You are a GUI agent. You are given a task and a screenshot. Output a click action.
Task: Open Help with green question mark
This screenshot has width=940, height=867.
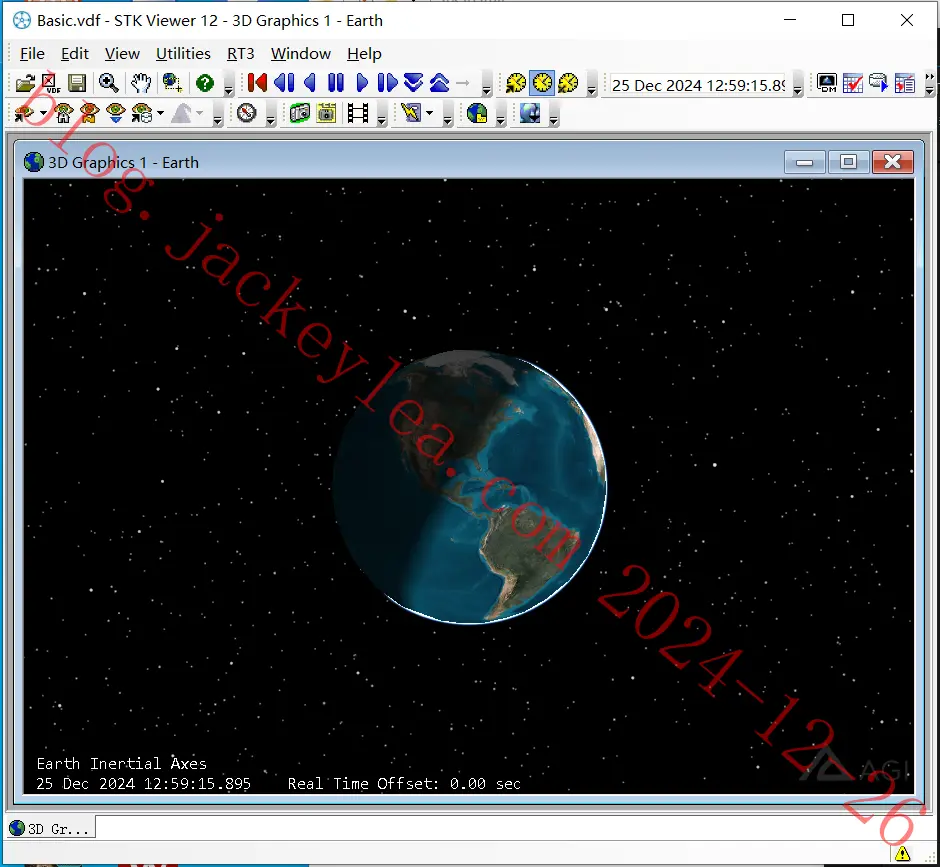(x=205, y=83)
